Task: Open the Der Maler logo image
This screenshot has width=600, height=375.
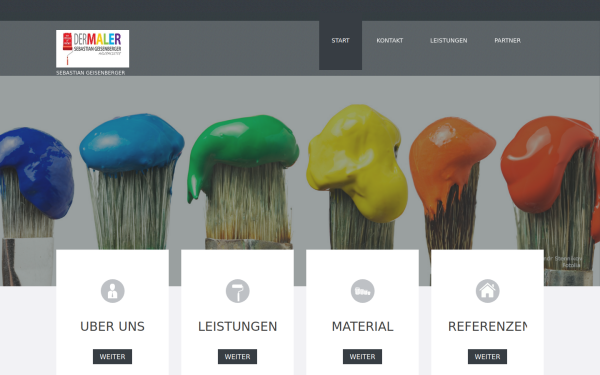Action: [93, 49]
